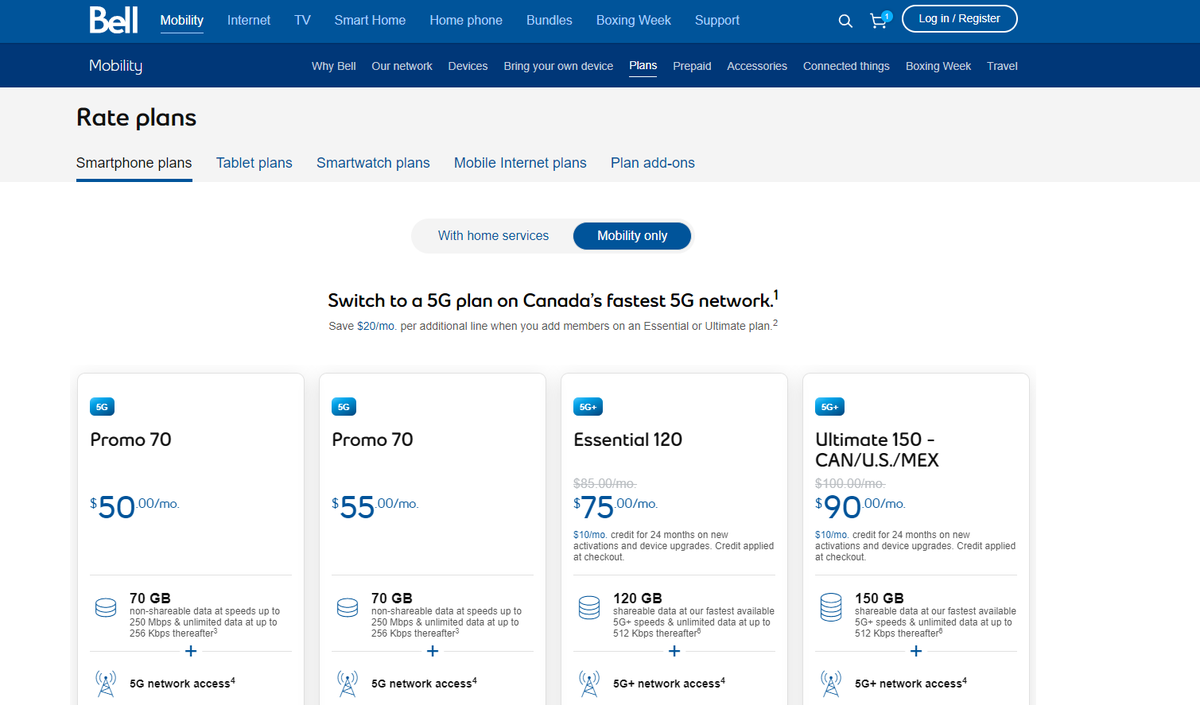Image resolution: width=1200 pixels, height=705 pixels.
Task: Open the Internet top menu
Action: (249, 20)
